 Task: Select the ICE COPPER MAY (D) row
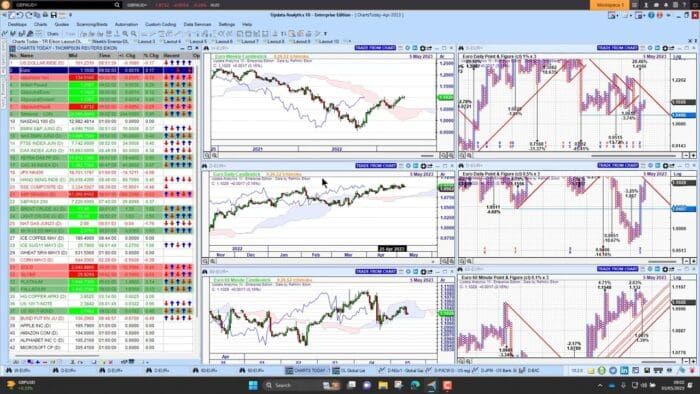click(x=102, y=238)
